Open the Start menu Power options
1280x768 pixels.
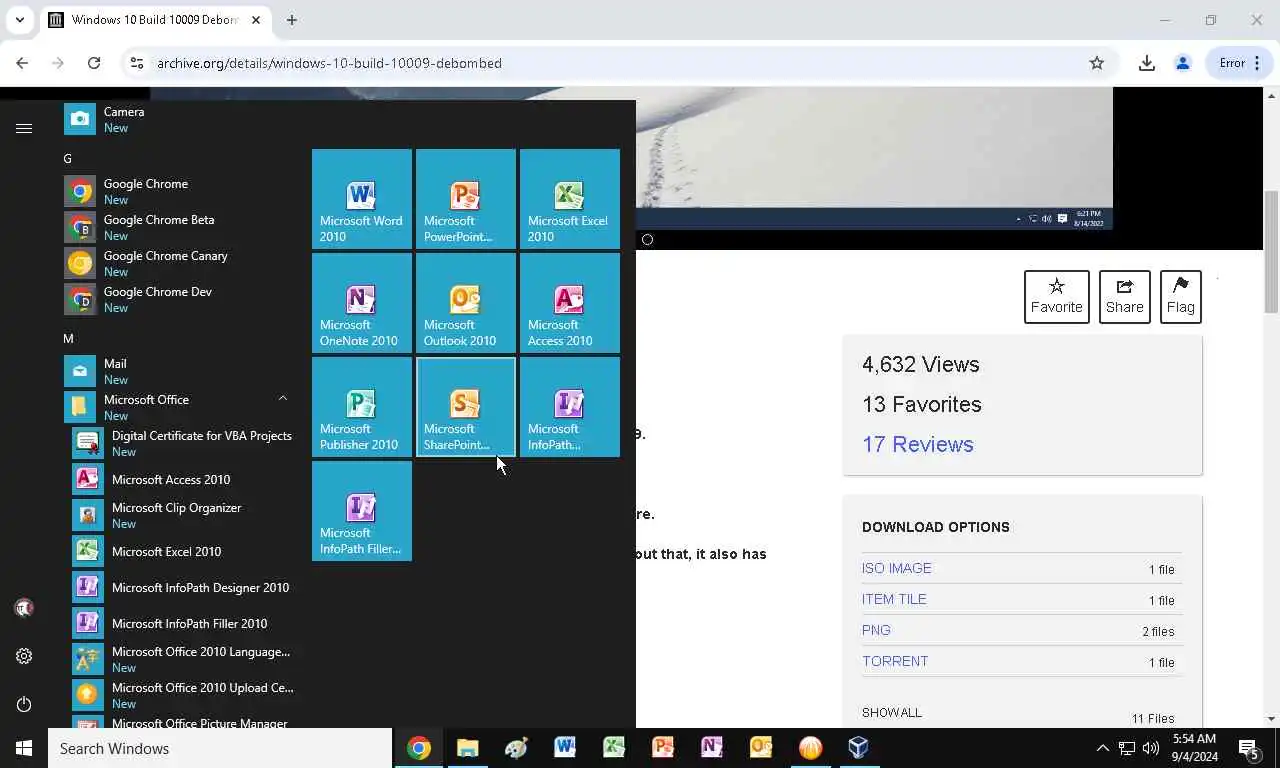coord(24,704)
